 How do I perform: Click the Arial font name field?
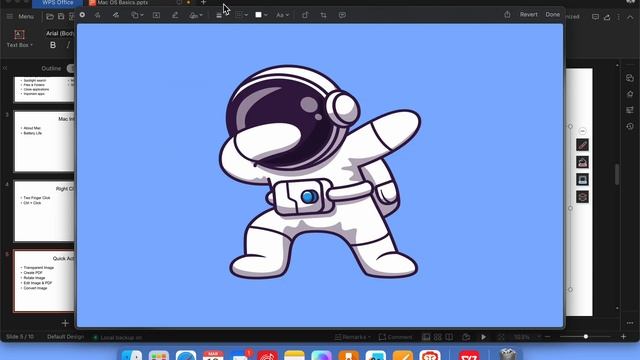click(60, 33)
